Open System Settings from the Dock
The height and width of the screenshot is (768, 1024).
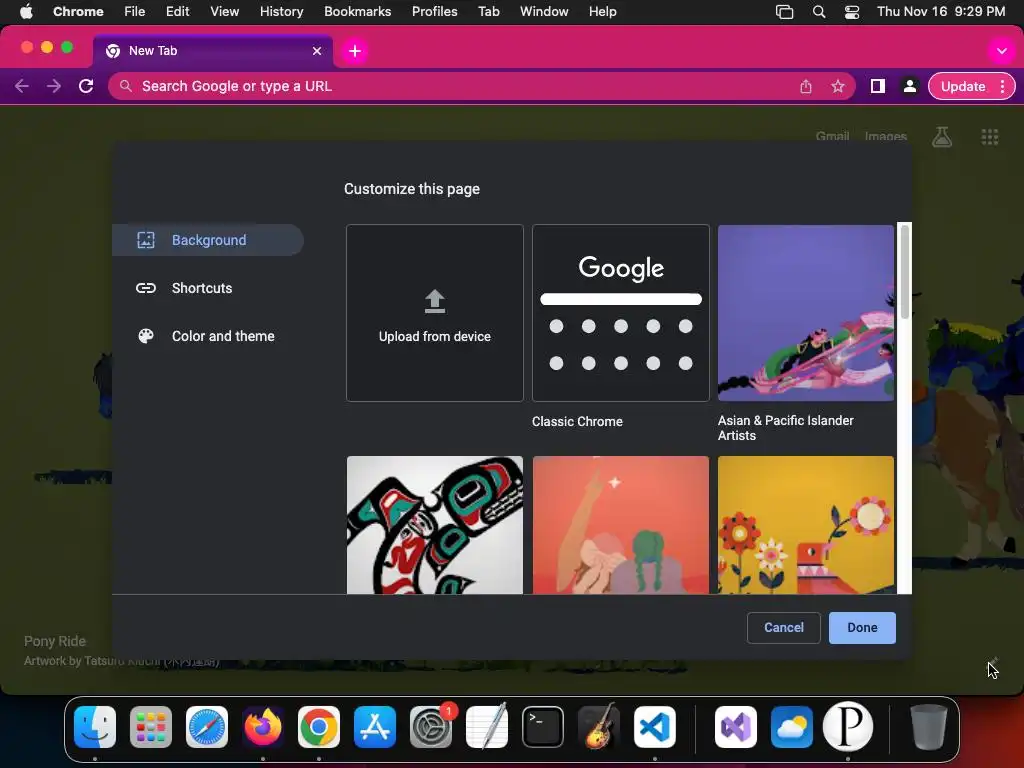point(431,727)
